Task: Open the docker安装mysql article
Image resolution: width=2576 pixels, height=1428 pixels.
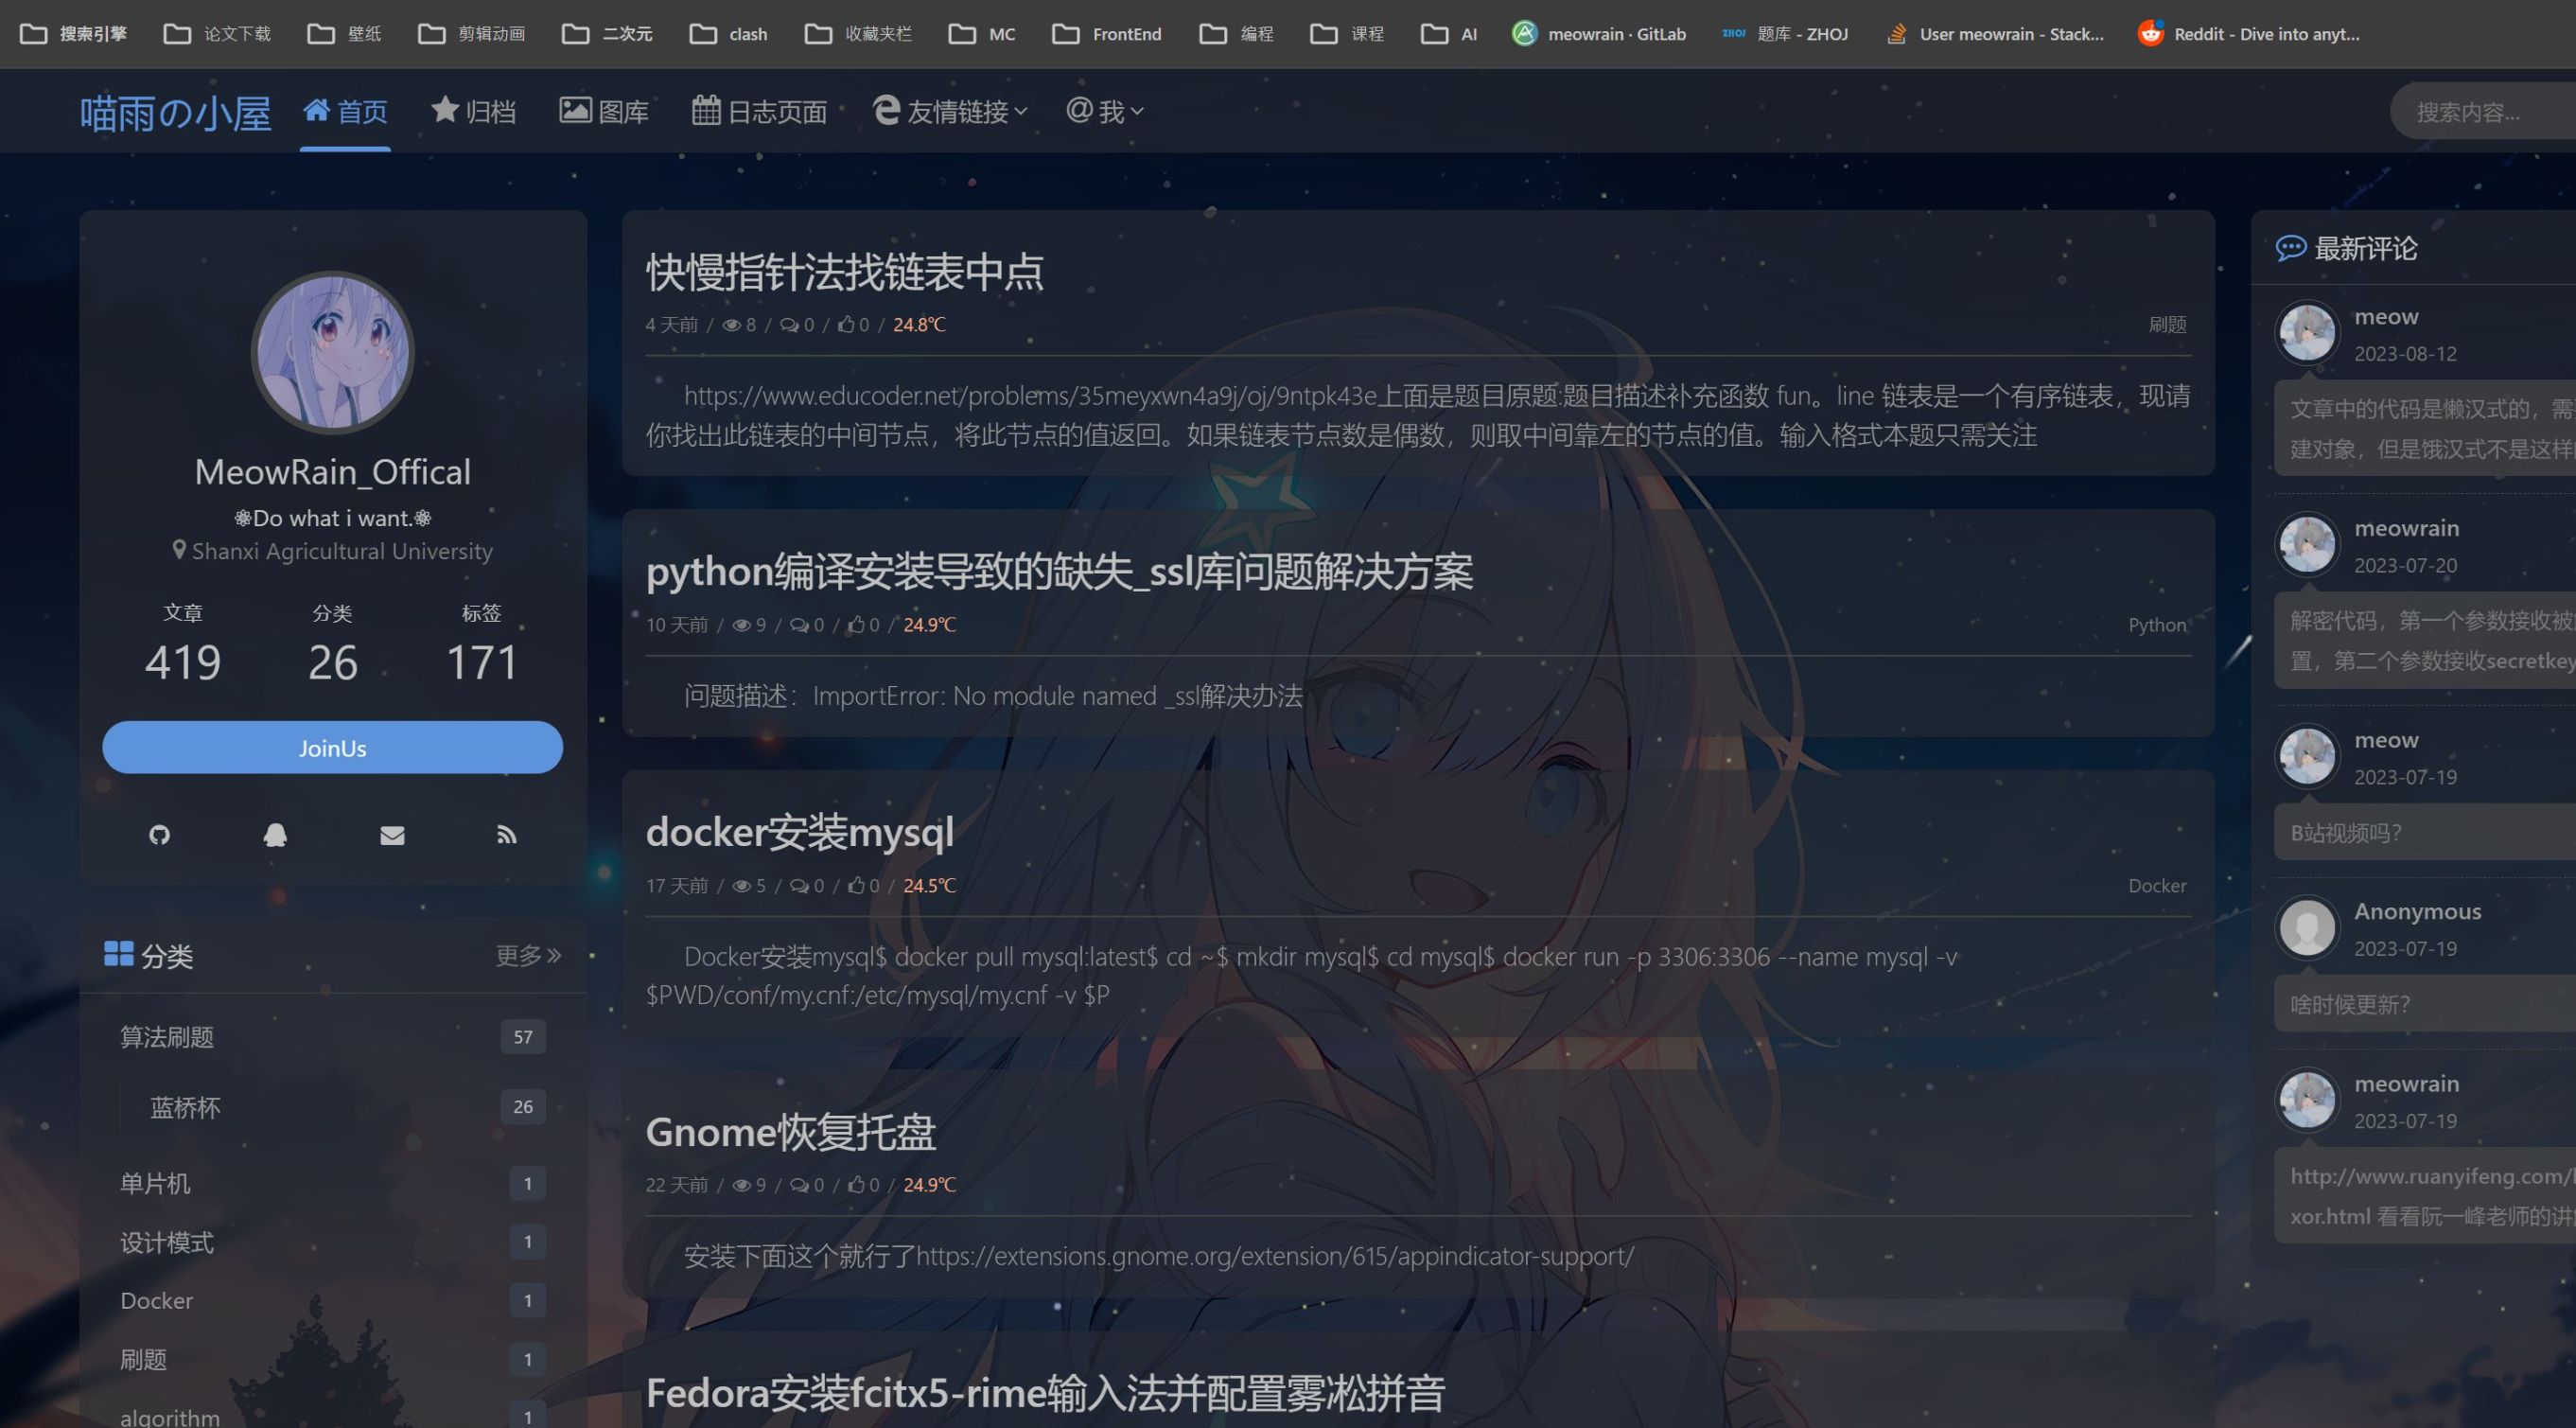Action: [799, 832]
